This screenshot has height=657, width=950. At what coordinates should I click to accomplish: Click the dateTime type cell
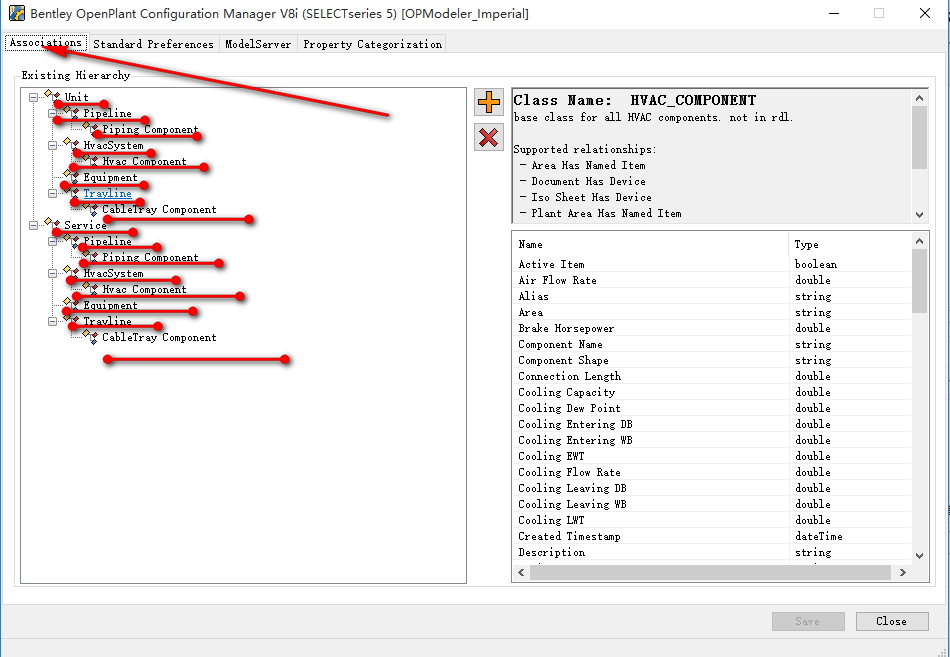(x=819, y=536)
